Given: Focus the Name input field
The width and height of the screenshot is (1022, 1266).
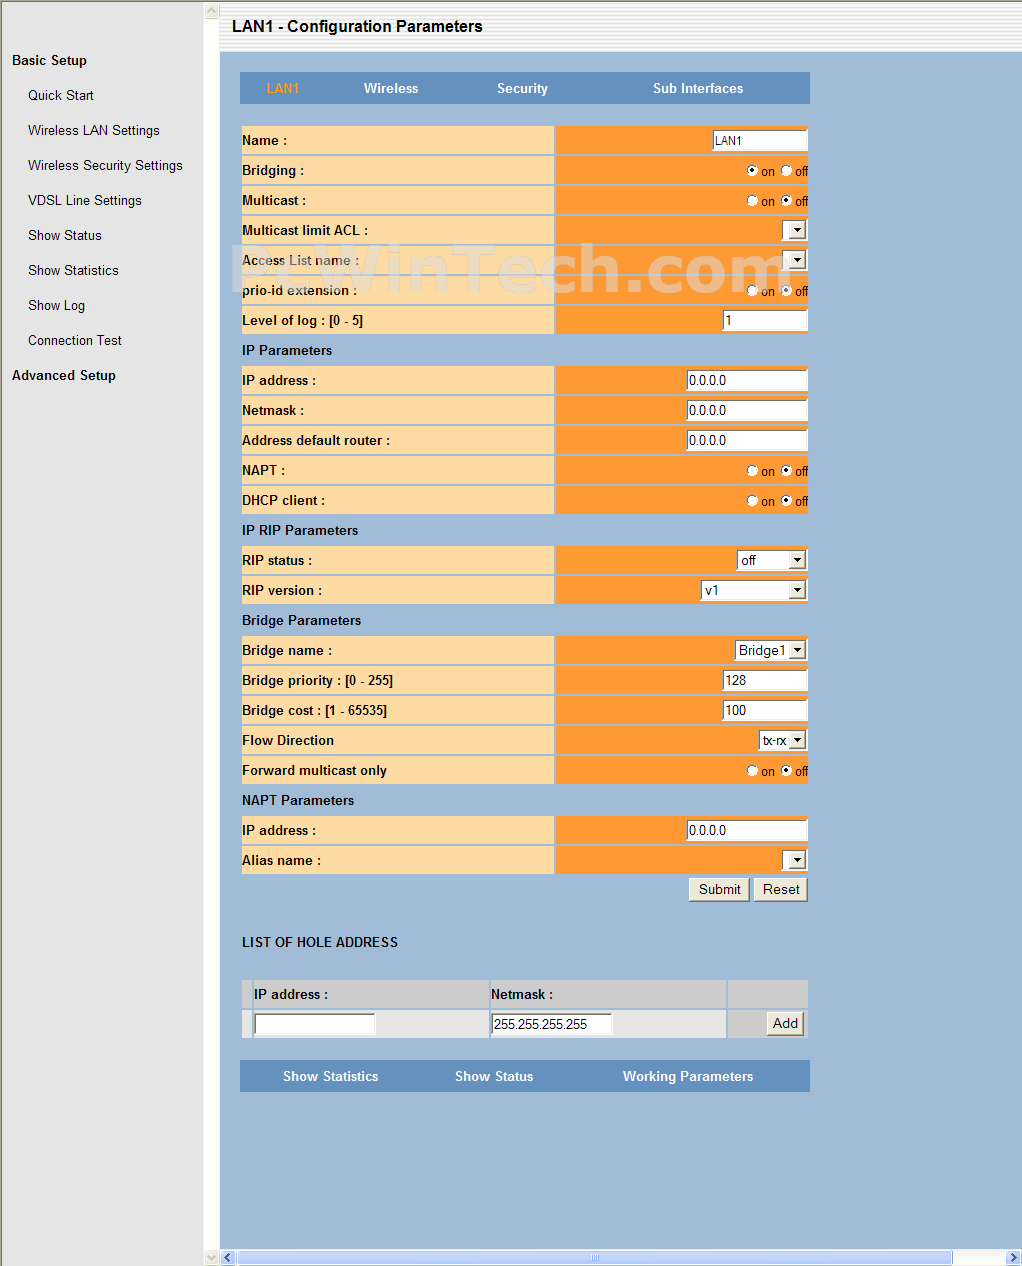Looking at the screenshot, I should pyautogui.click(x=759, y=140).
